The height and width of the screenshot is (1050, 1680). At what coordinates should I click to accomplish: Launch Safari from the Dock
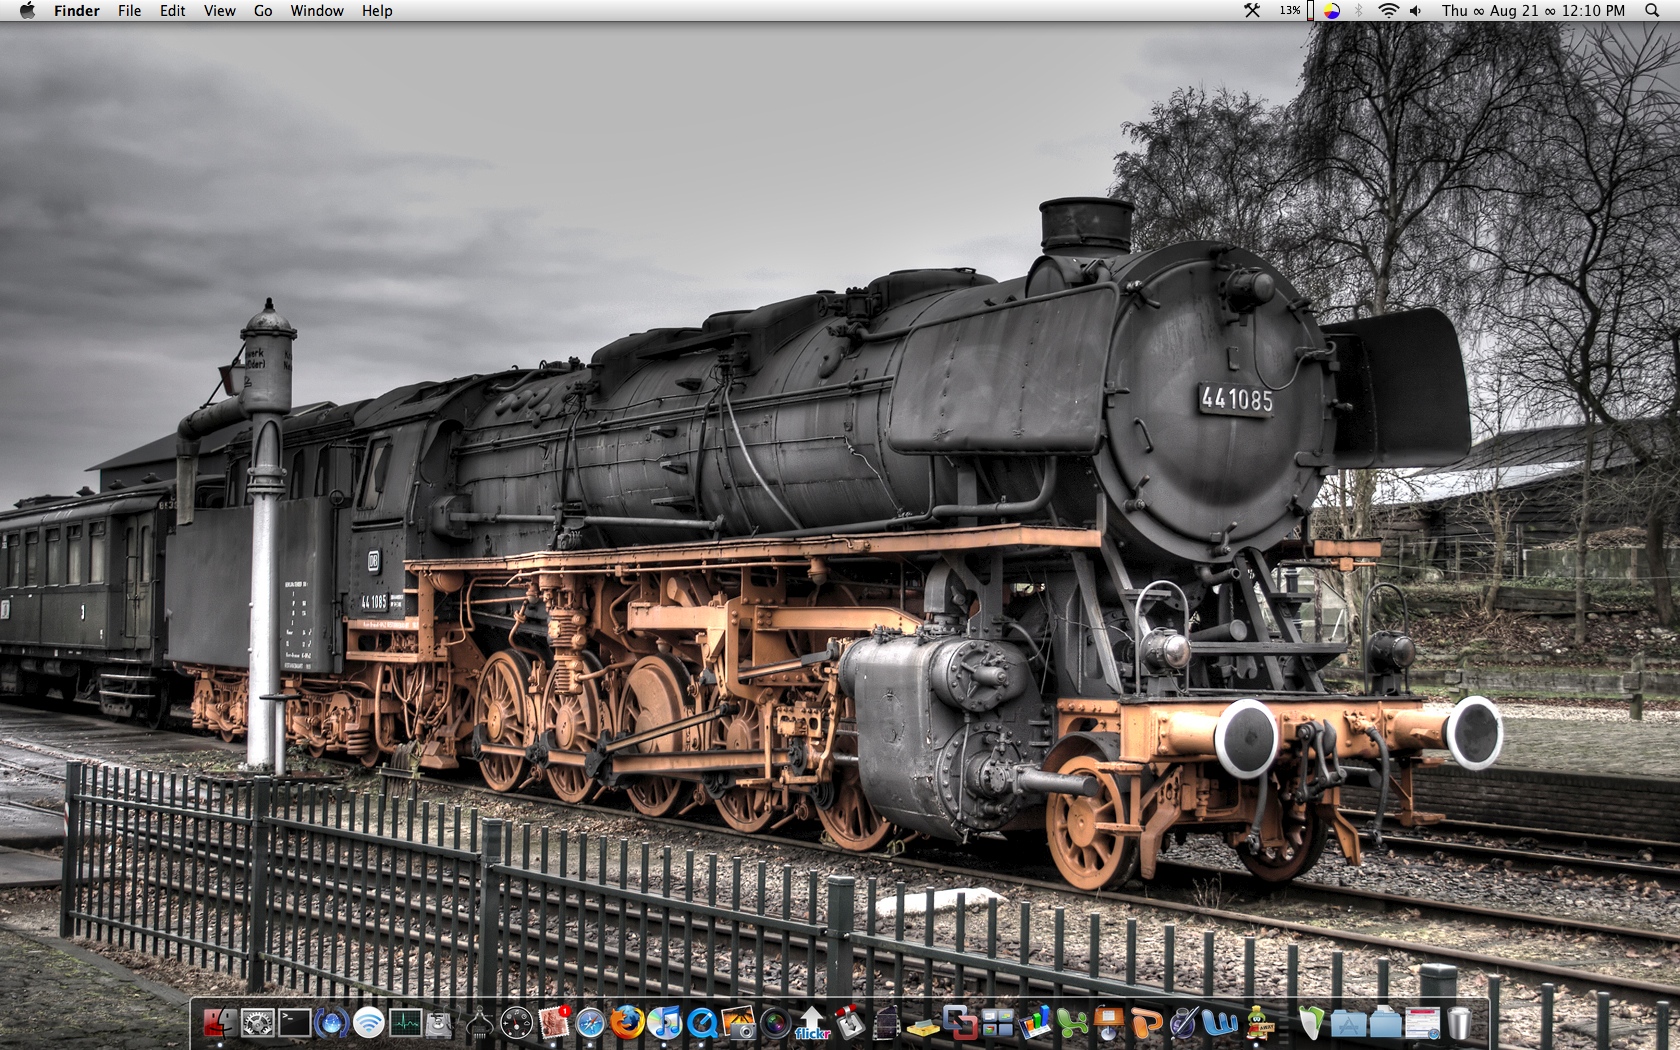coord(590,1023)
